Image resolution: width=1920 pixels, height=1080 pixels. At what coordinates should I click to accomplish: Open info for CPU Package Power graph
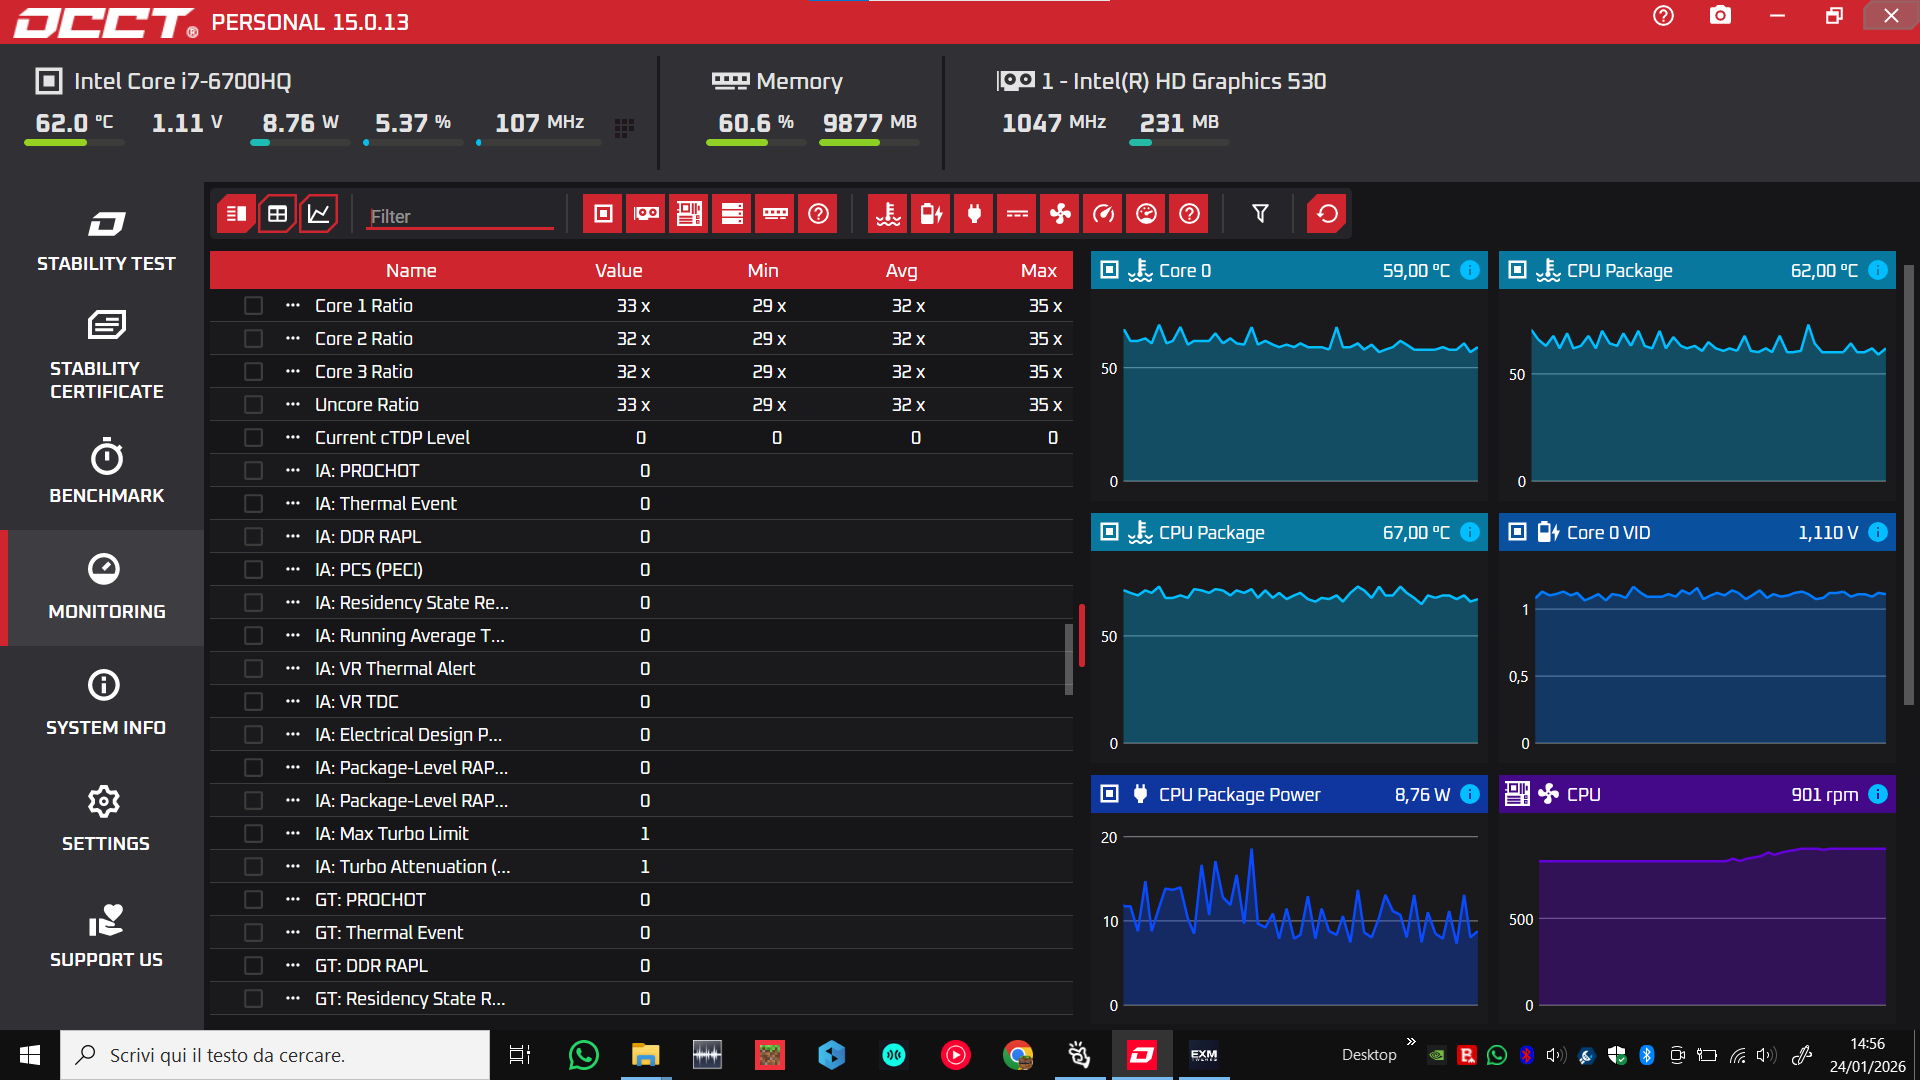1470,794
